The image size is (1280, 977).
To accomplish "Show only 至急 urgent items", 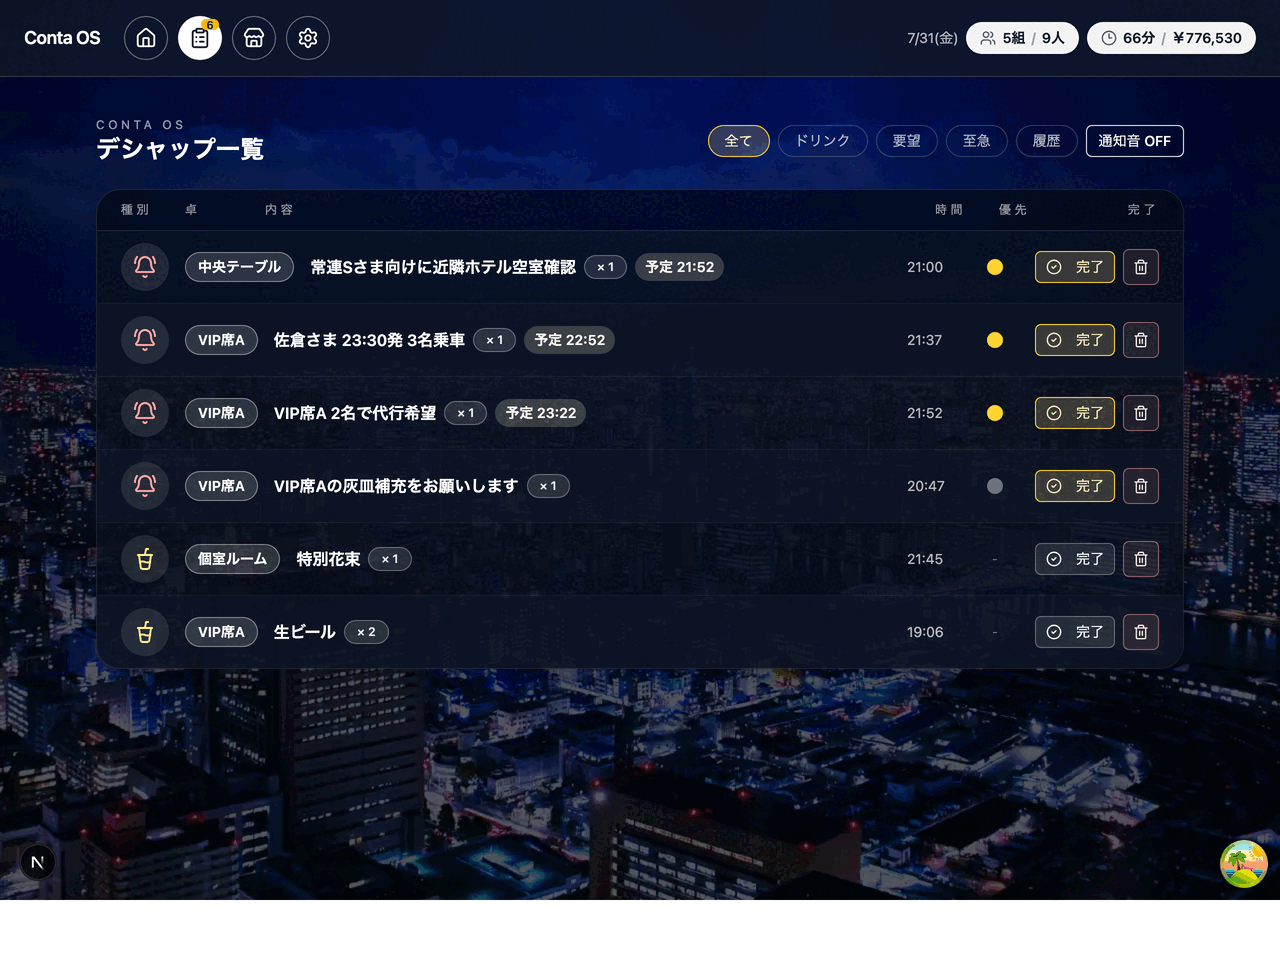I will tap(977, 141).
